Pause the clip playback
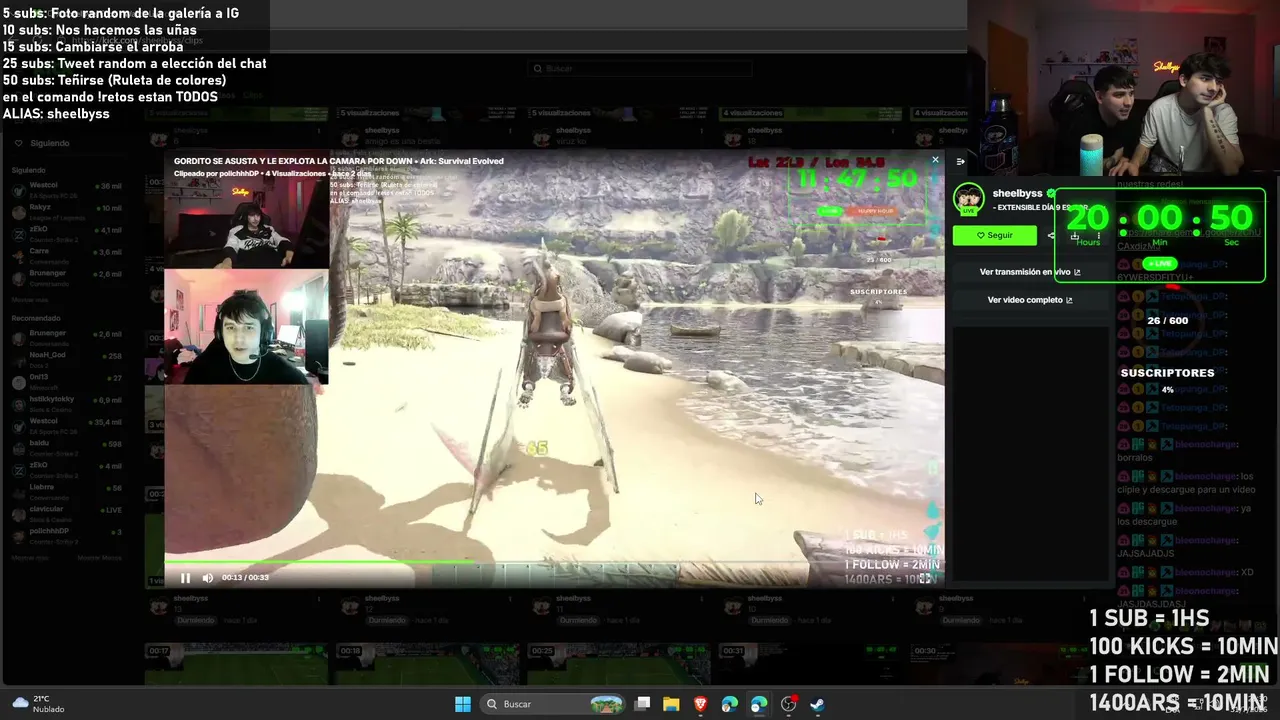 [x=185, y=577]
